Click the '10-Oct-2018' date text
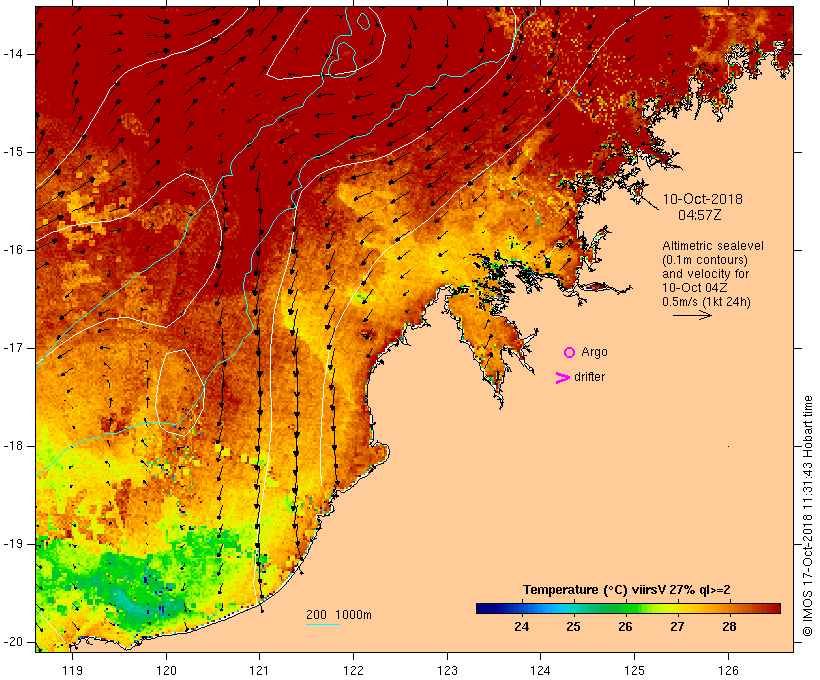Image resolution: width=820 pixels, height=680 pixels. (702, 199)
